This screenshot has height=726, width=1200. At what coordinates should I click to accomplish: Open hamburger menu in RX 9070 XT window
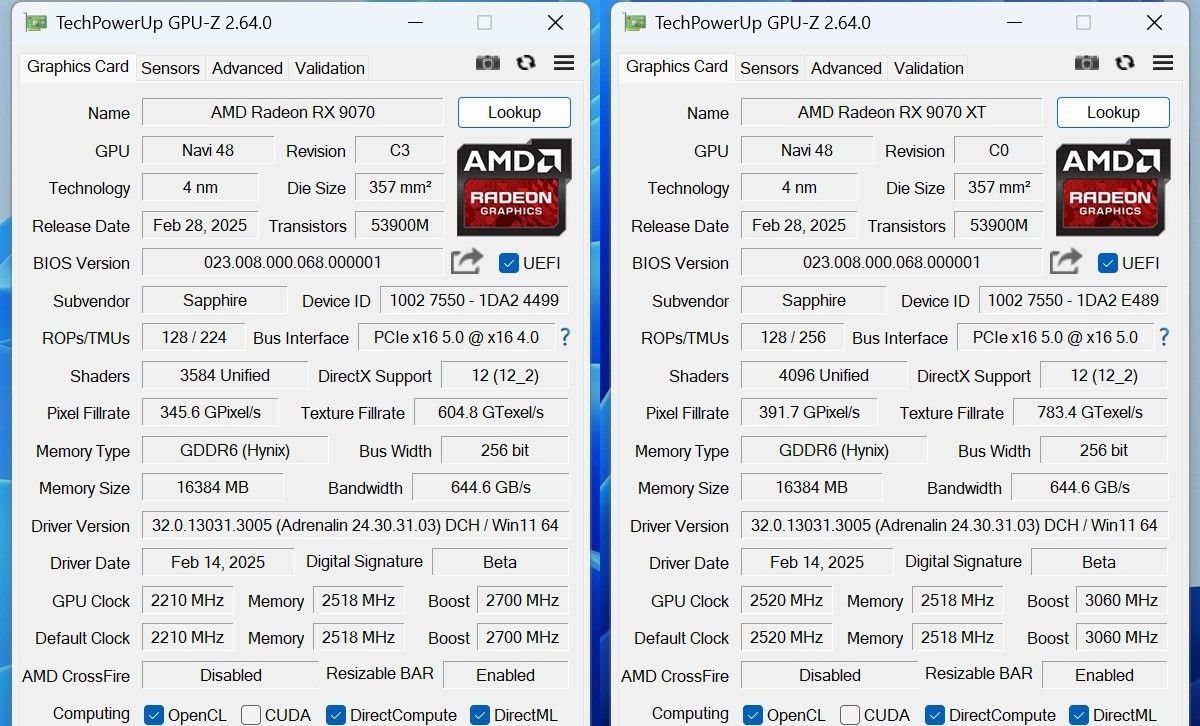(1163, 63)
